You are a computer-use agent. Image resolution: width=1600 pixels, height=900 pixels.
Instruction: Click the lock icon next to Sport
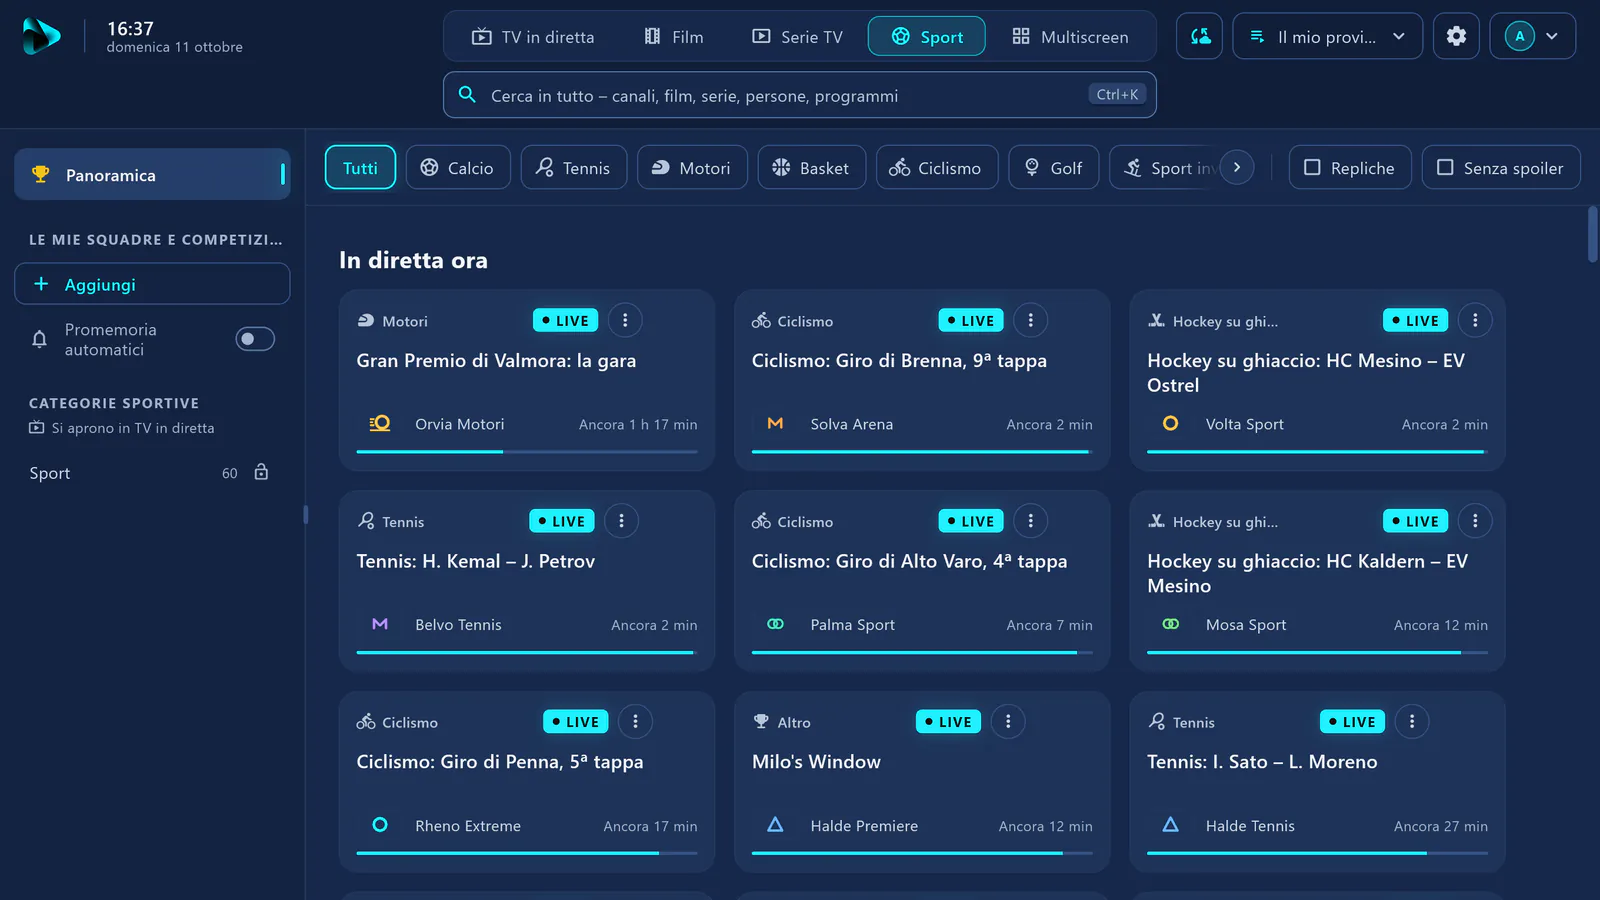pos(261,472)
